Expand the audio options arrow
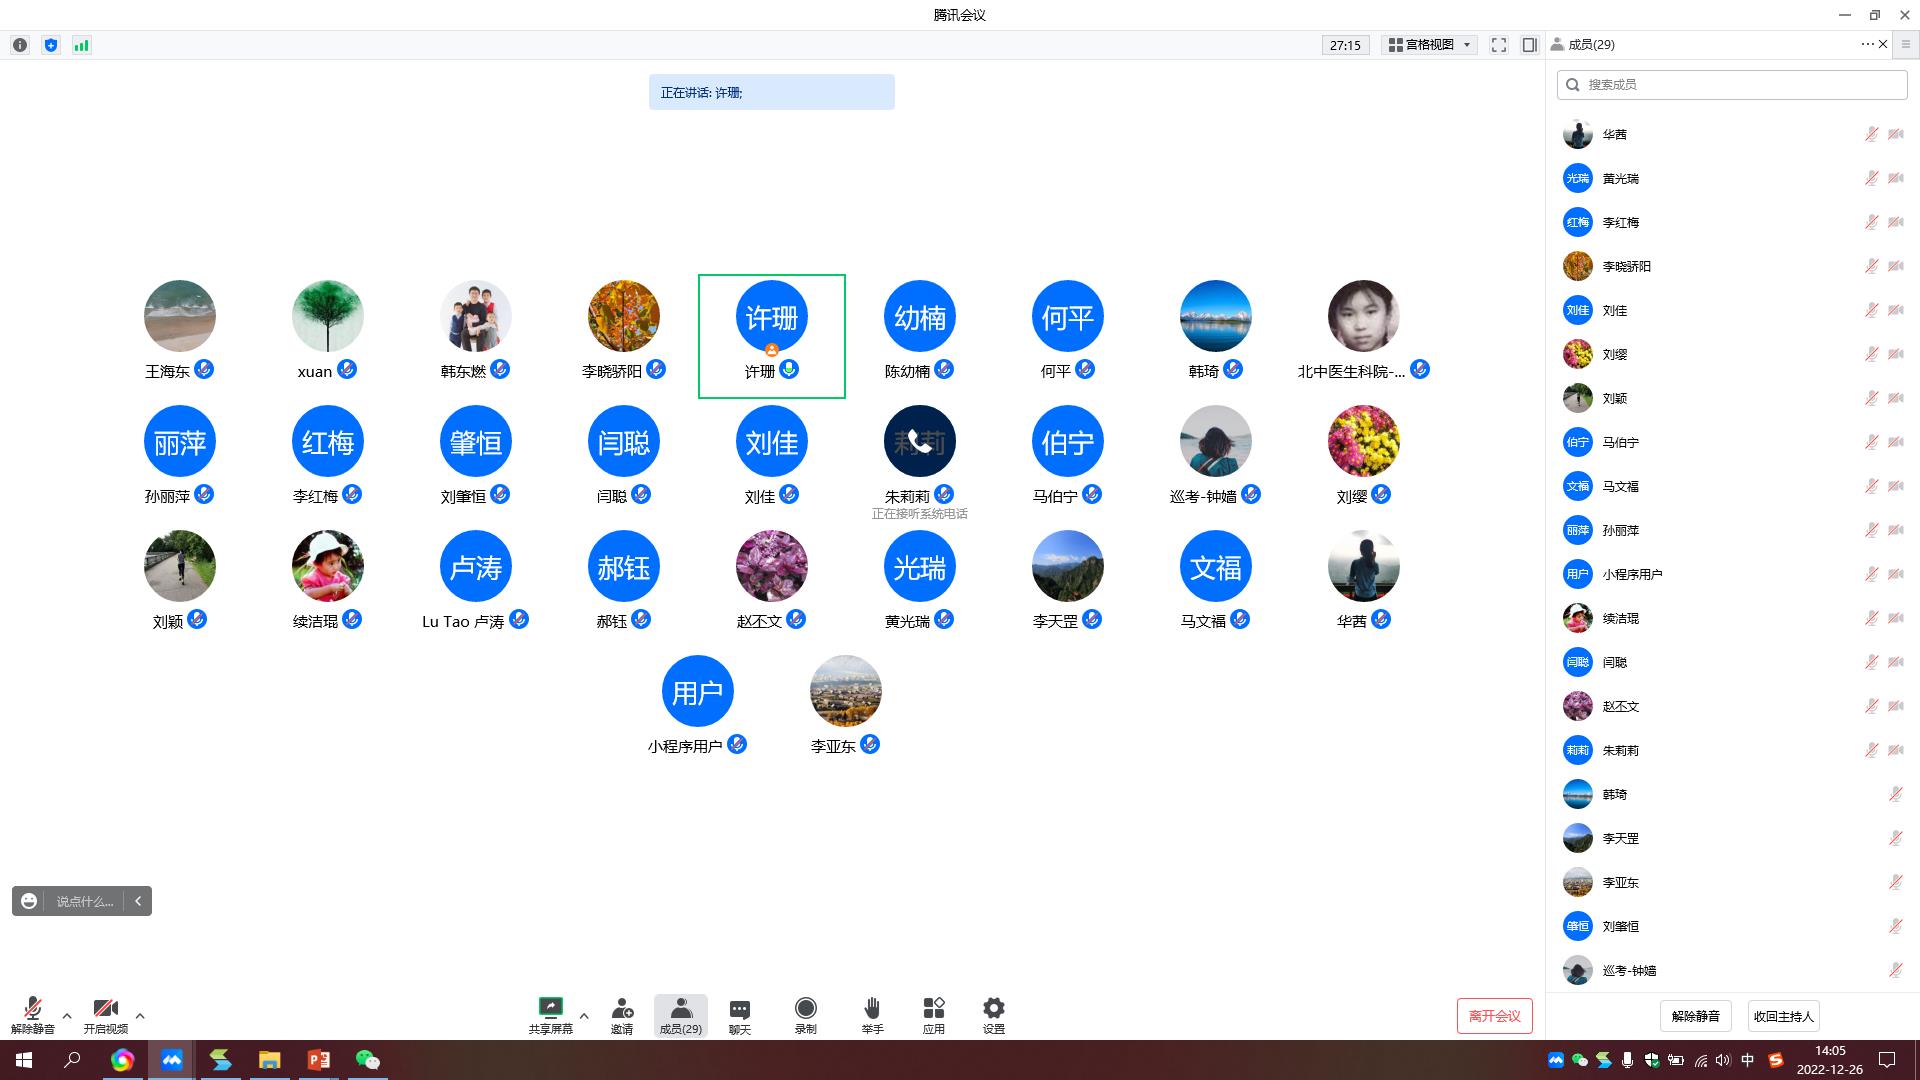1920x1080 pixels. [67, 1016]
